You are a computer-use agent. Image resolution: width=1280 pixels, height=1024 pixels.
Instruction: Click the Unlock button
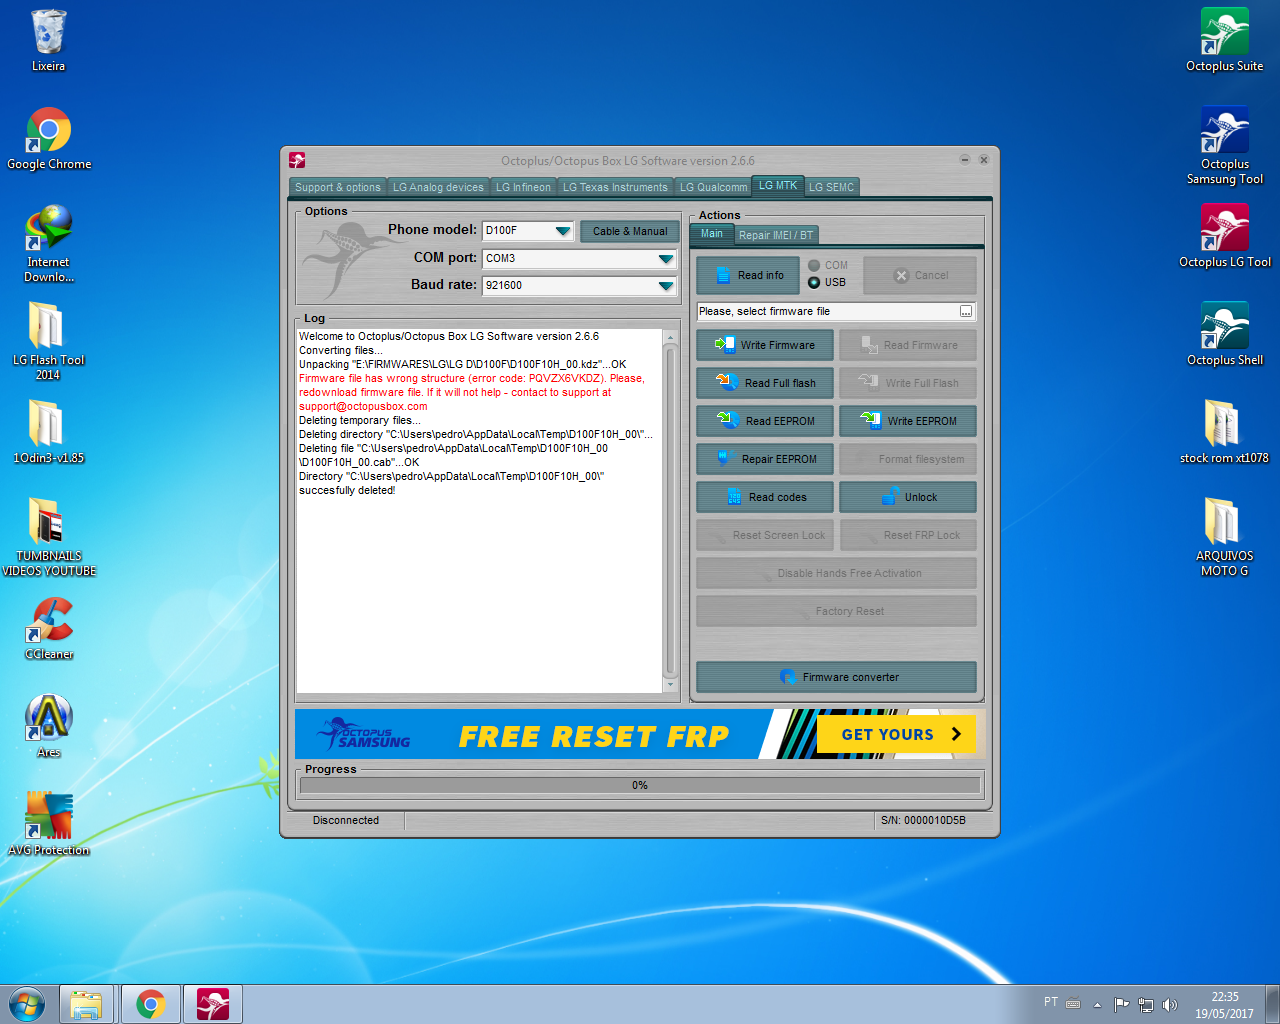908,497
